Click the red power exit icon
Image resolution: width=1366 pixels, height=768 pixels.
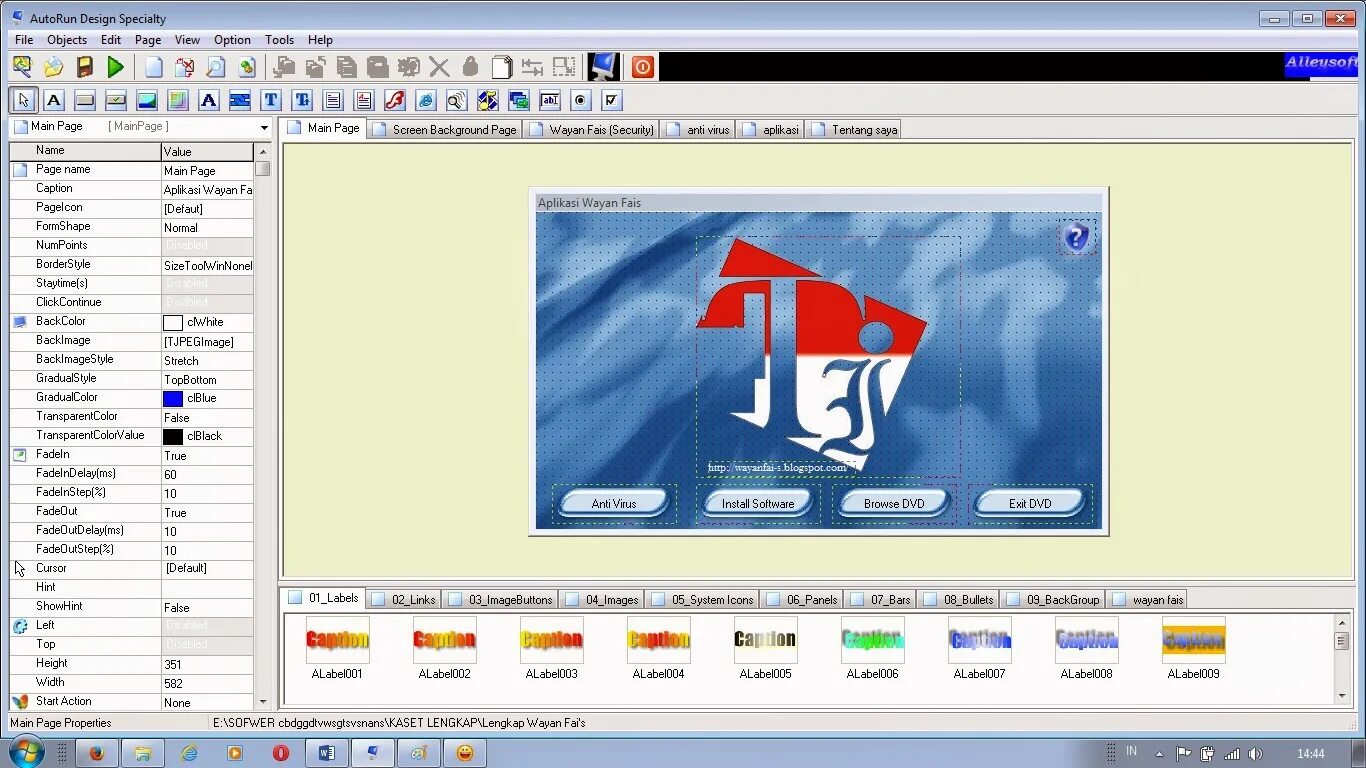tap(643, 67)
